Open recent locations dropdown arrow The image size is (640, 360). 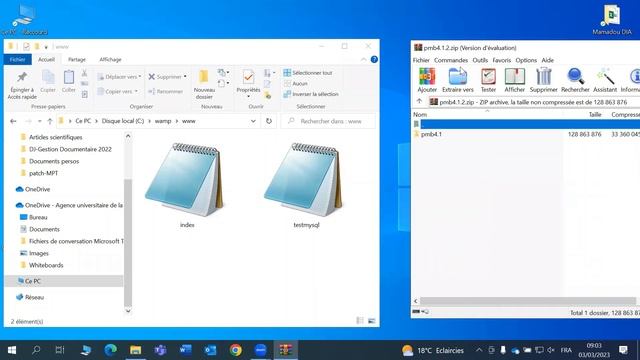click(40, 121)
